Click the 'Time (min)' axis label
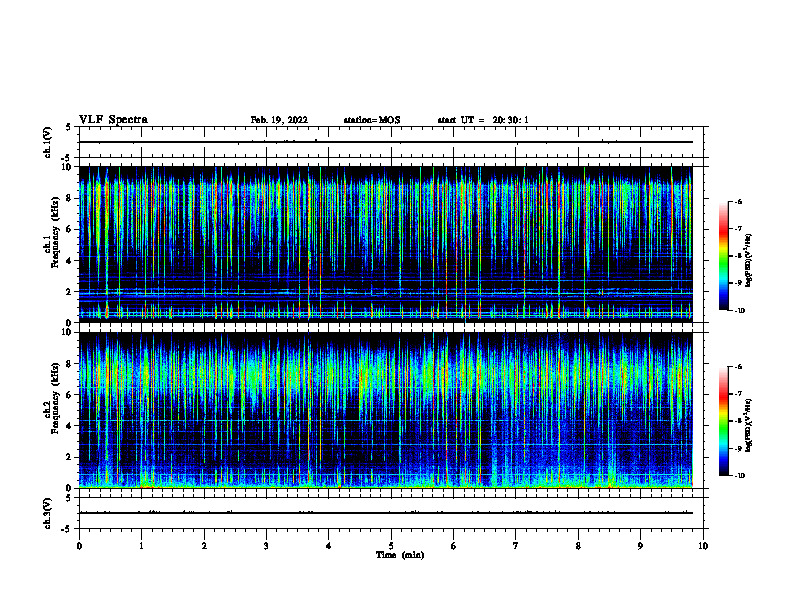This screenshot has width=792, height=612. [400, 555]
